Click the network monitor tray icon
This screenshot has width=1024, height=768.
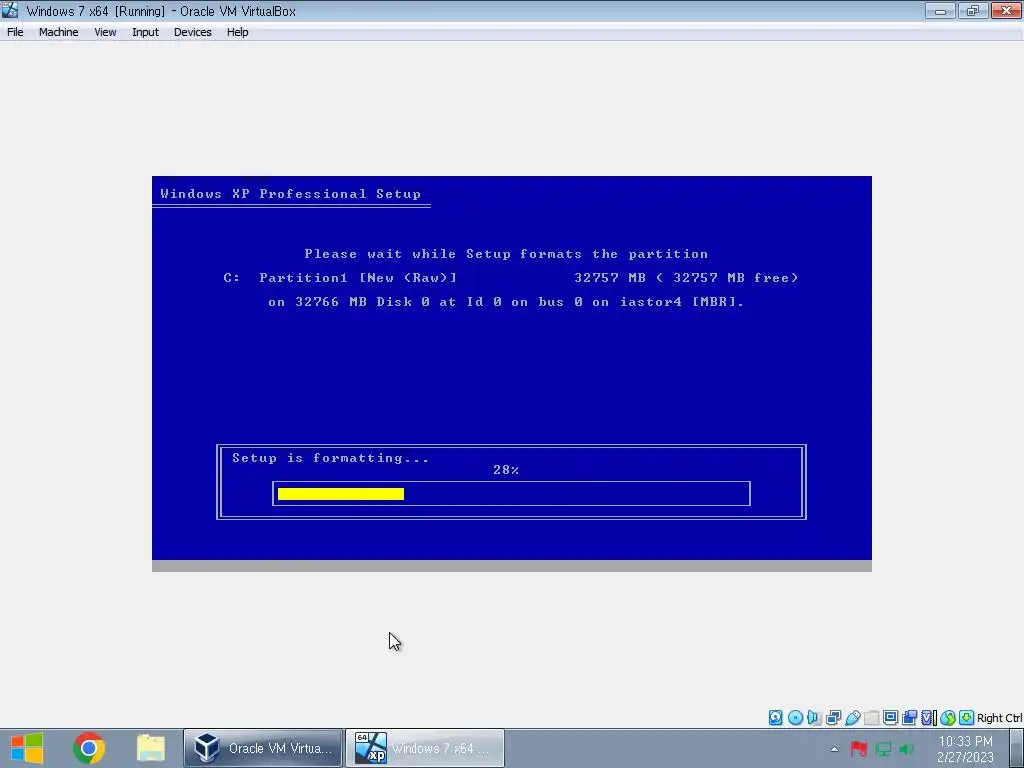[x=883, y=748]
